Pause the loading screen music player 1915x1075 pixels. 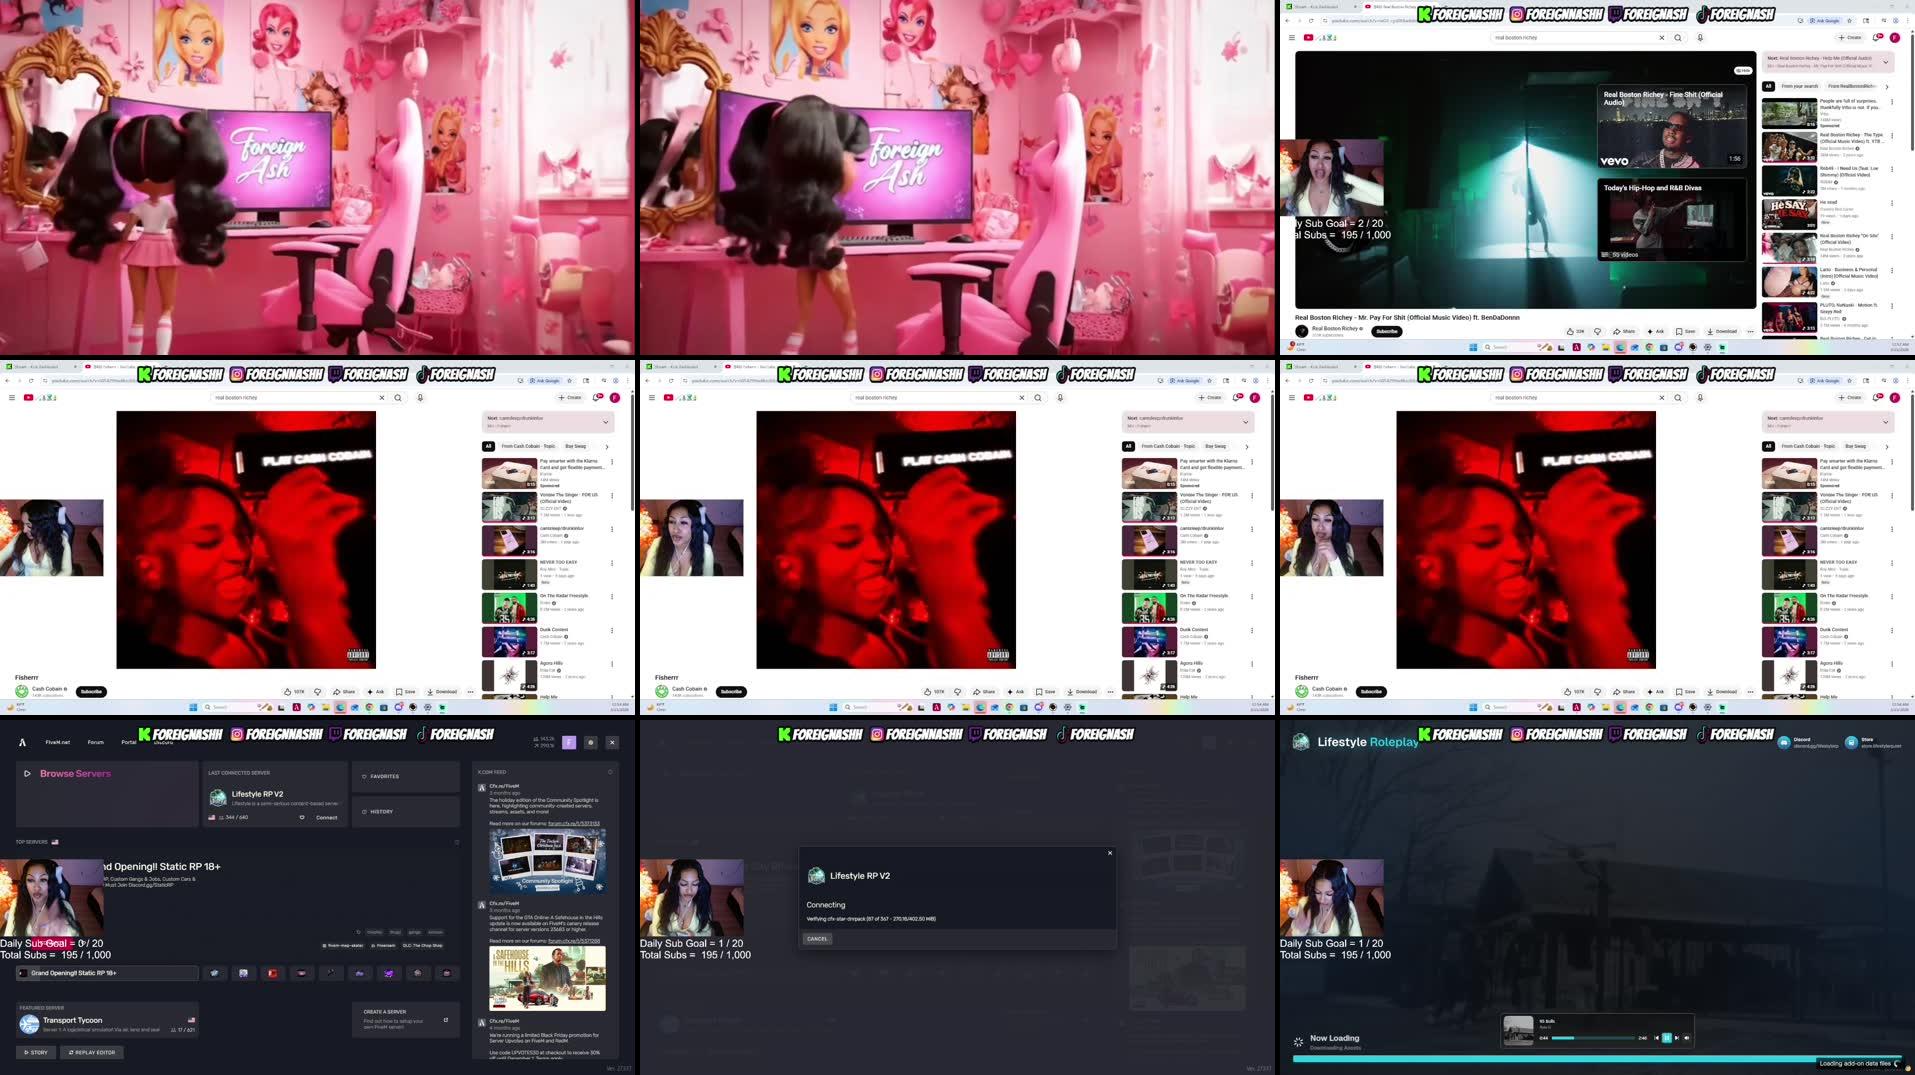pyautogui.click(x=1667, y=1038)
